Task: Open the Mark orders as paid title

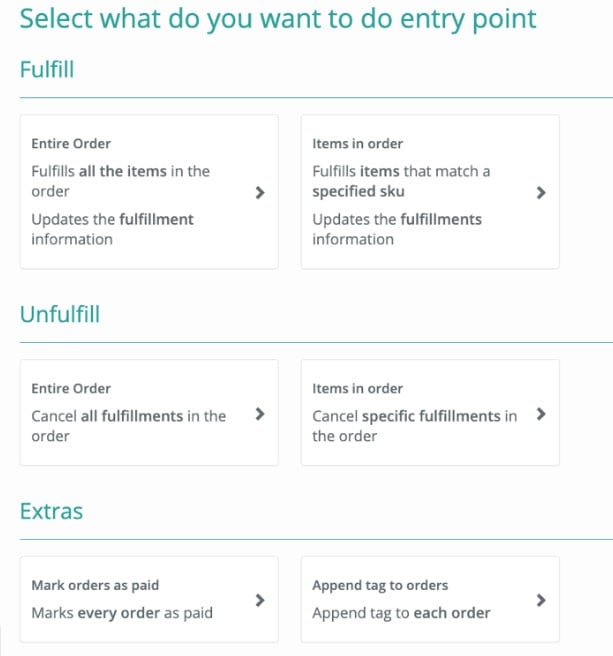Action: coord(95,585)
